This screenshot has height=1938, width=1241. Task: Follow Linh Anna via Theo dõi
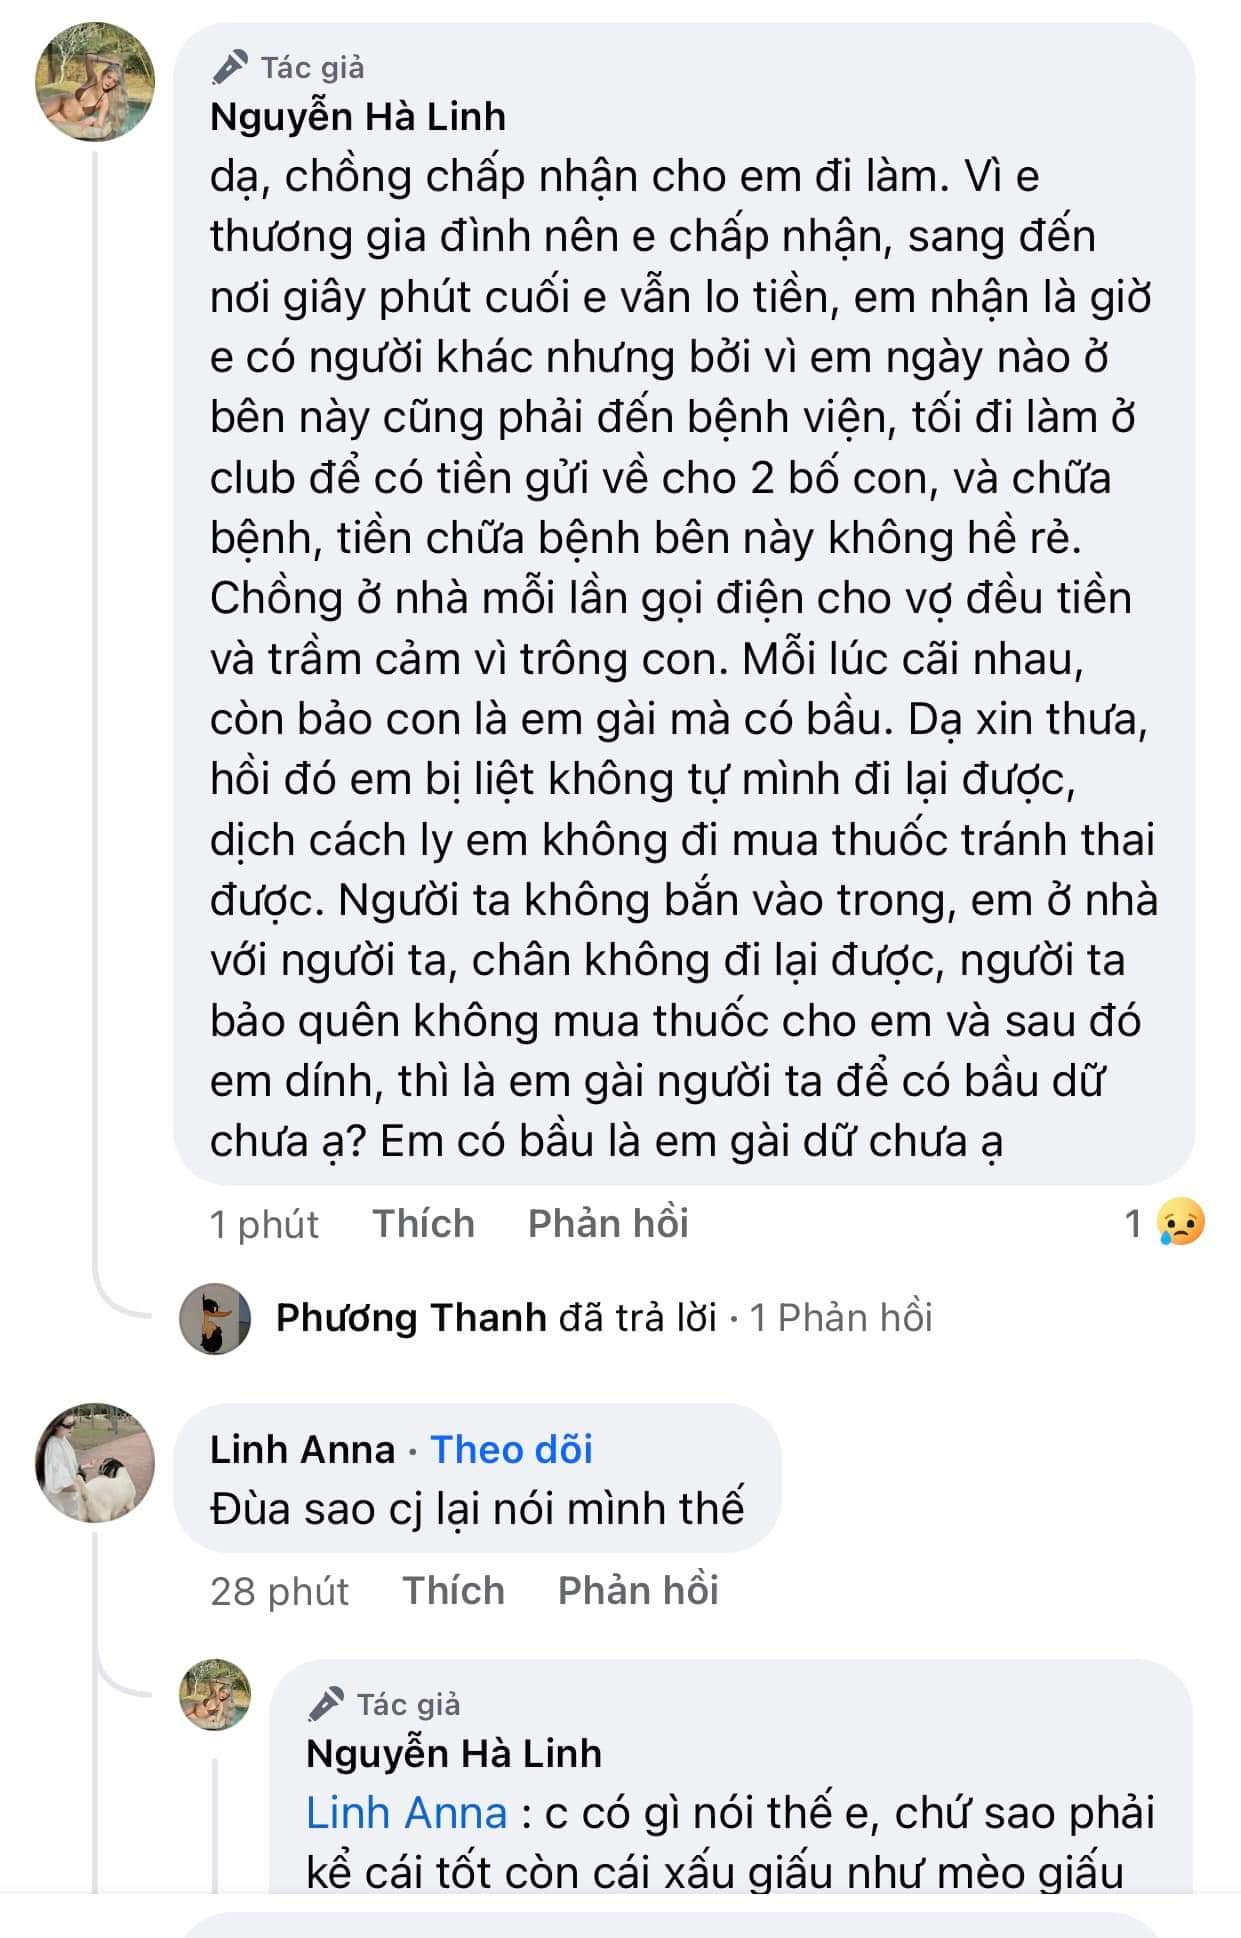pos(511,1449)
